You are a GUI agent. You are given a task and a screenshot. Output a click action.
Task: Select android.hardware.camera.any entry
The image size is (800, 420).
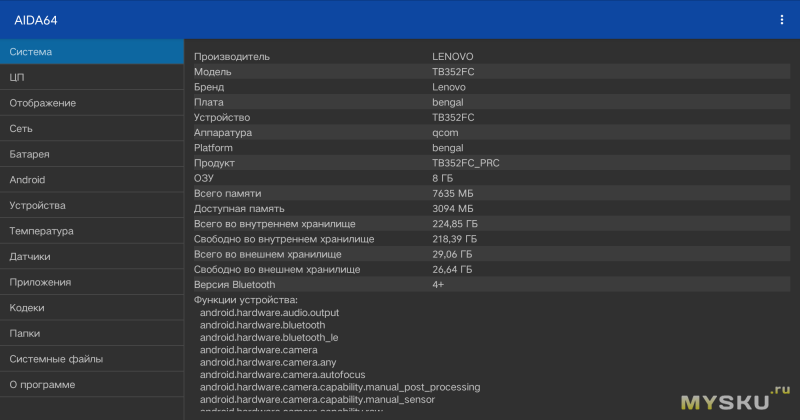tap(268, 362)
